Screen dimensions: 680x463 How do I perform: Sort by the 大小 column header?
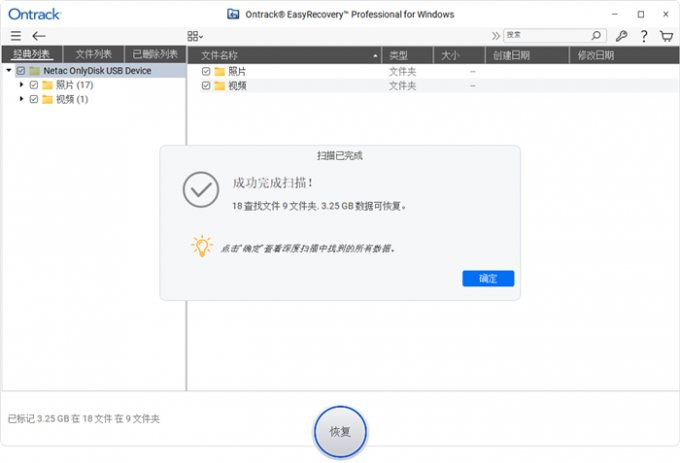[459, 55]
